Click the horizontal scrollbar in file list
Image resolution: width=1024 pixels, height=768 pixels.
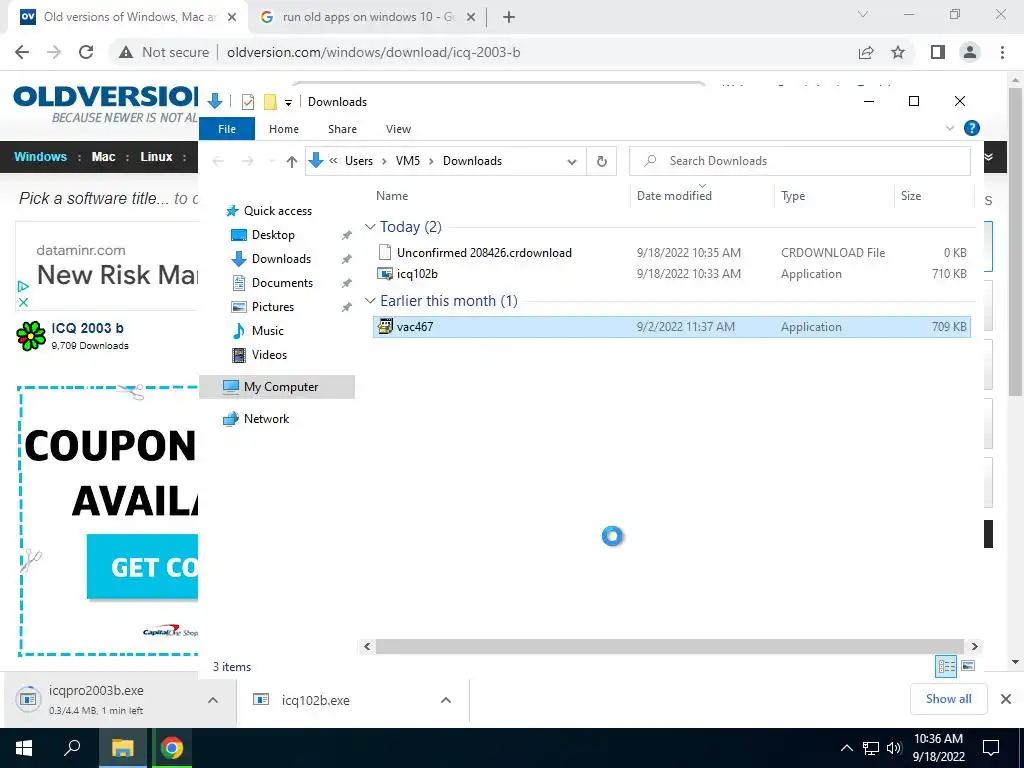click(x=670, y=647)
